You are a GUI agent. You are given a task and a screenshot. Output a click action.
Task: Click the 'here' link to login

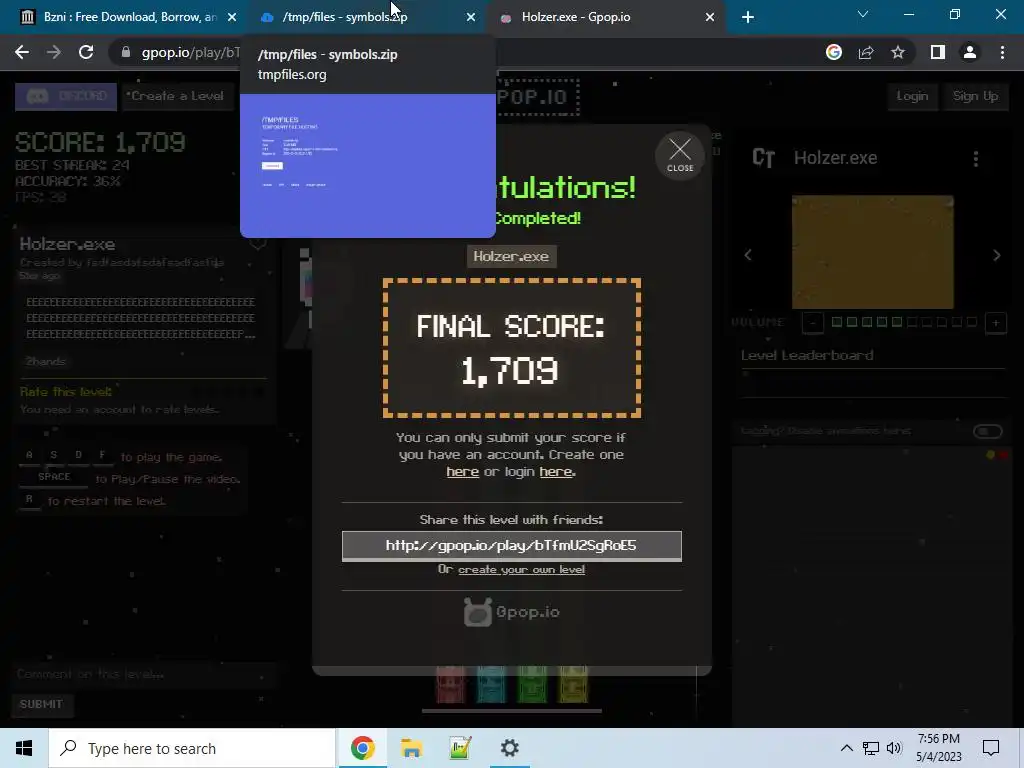pos(556,472)
